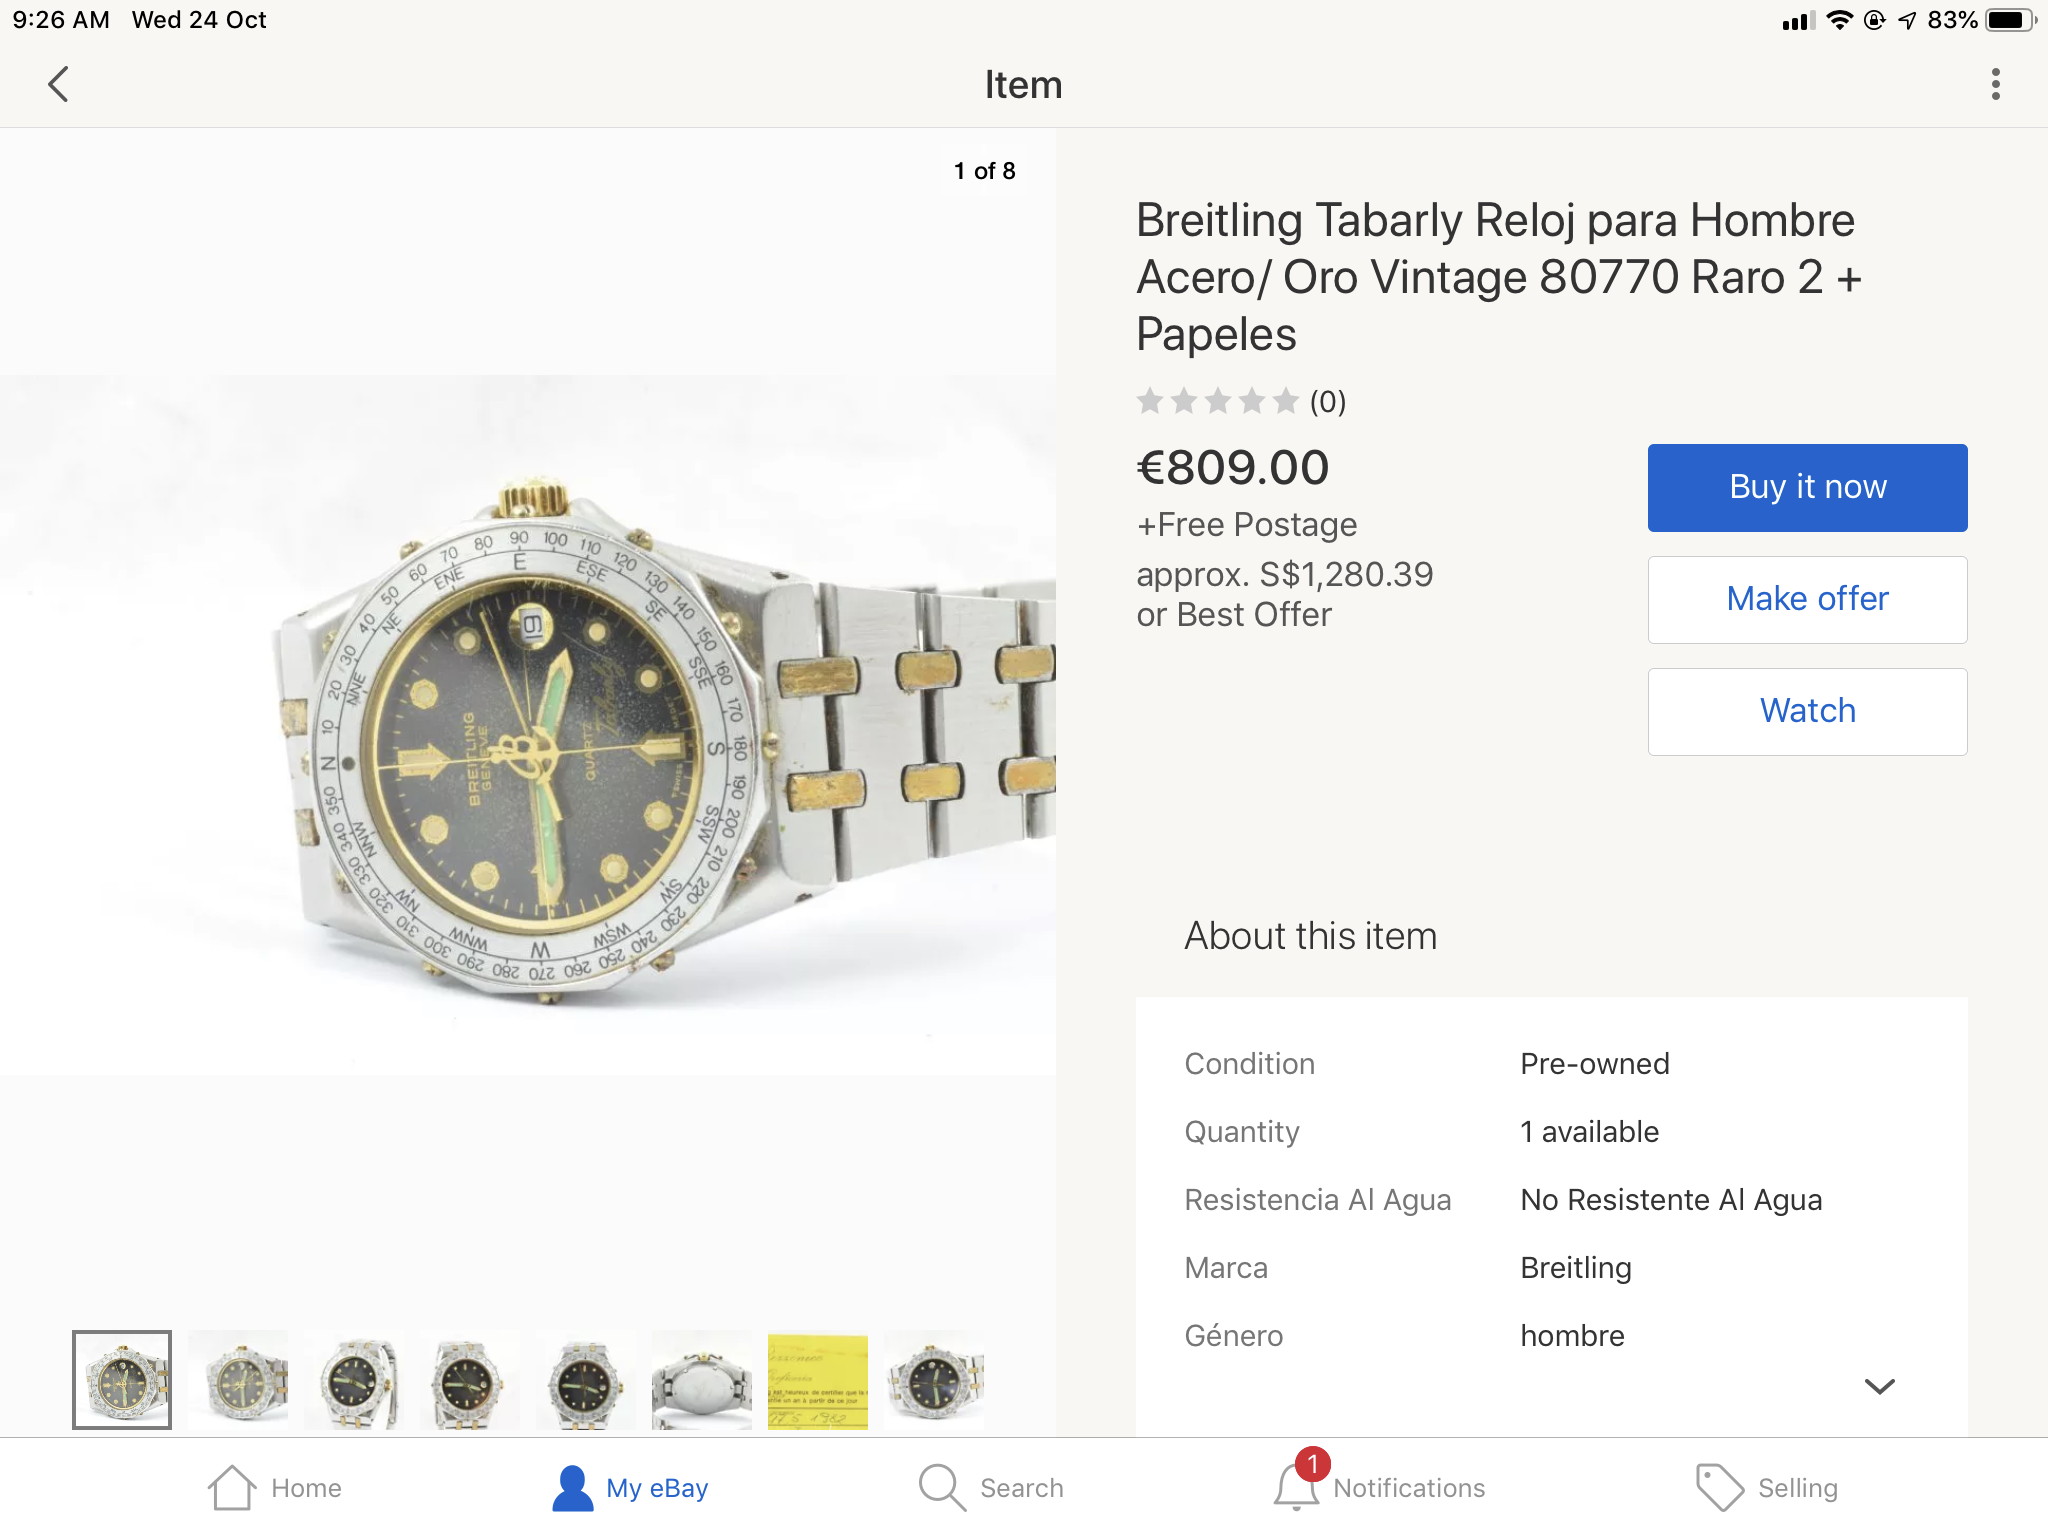Add the item via Watch button
Viewport: 2048px width, 1536px height.
(1807, 711)
